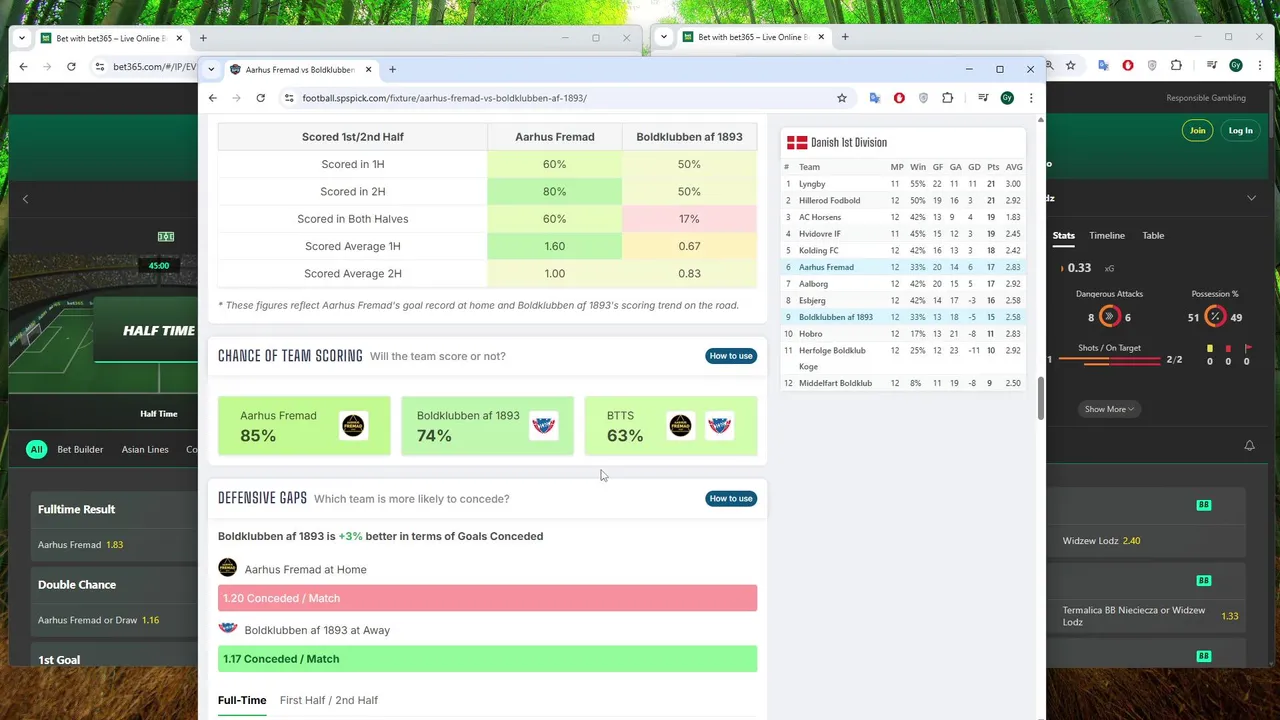Select the Timeline tab in right bet365 window
The width and height of the screenshot is (1280, 720).
(1107, 236)
